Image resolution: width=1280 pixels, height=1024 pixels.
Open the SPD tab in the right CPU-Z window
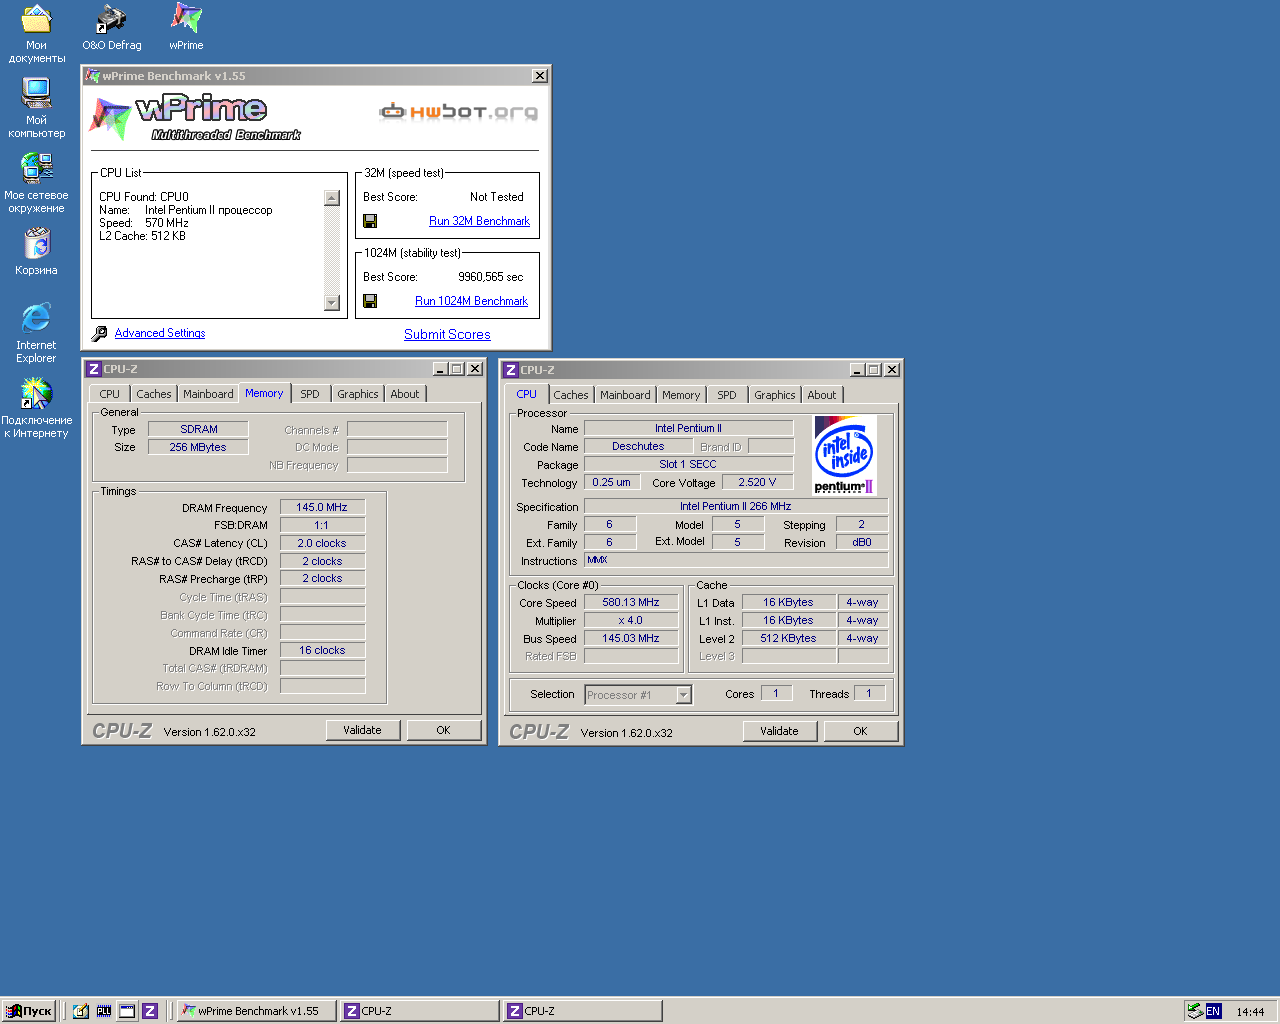click(x=727, y=395)
